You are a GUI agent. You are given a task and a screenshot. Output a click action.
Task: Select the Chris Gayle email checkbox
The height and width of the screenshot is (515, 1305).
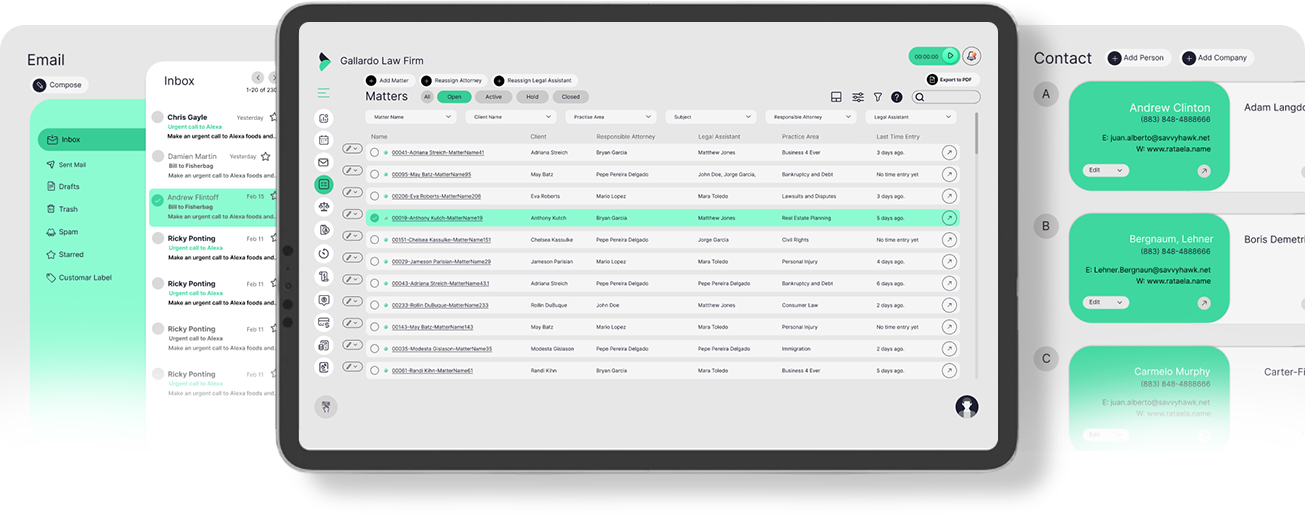click(x=157, y=117)
